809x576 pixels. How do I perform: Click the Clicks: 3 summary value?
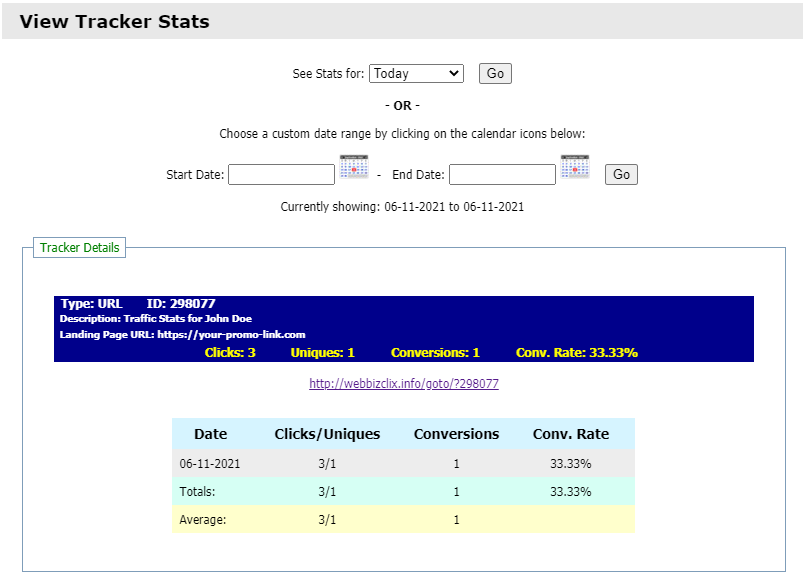(230, 353)
